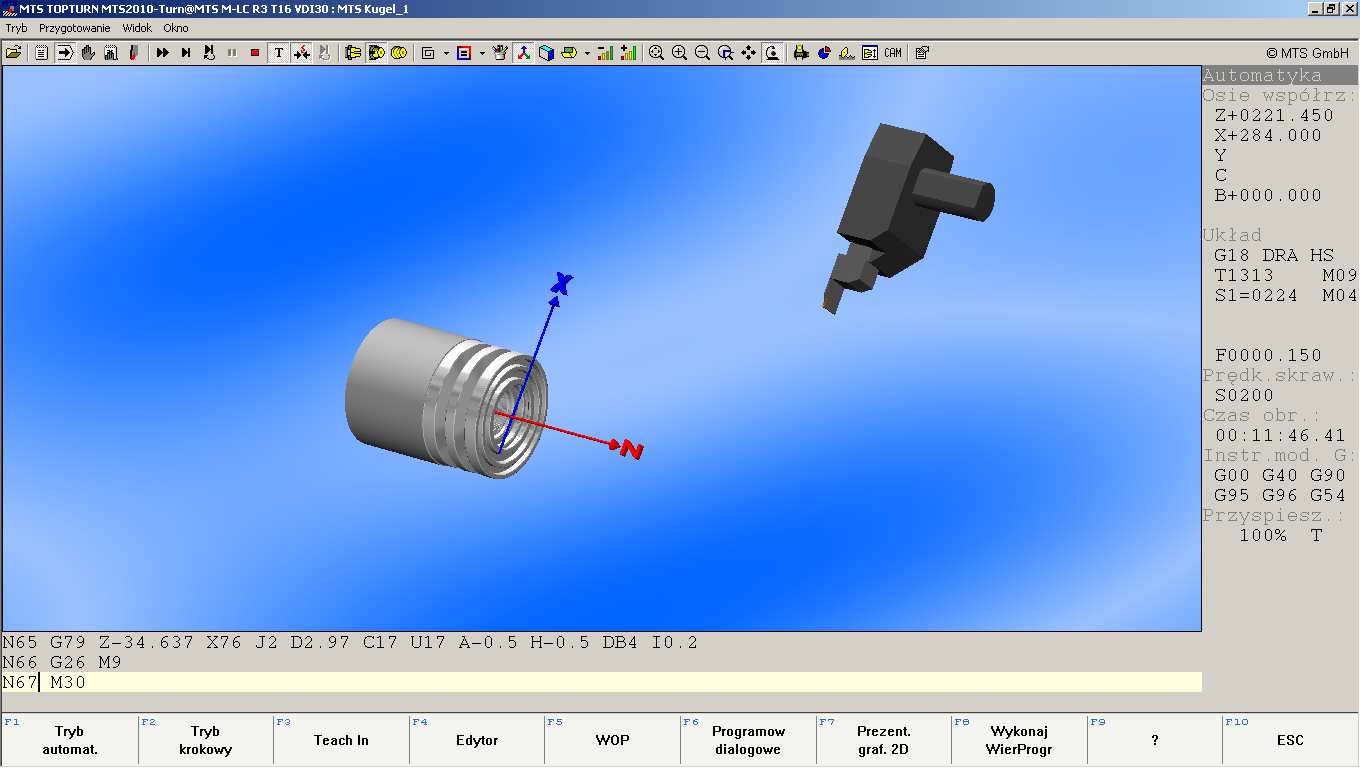Toggle the yellow chuck view icon

coord(376,53)
